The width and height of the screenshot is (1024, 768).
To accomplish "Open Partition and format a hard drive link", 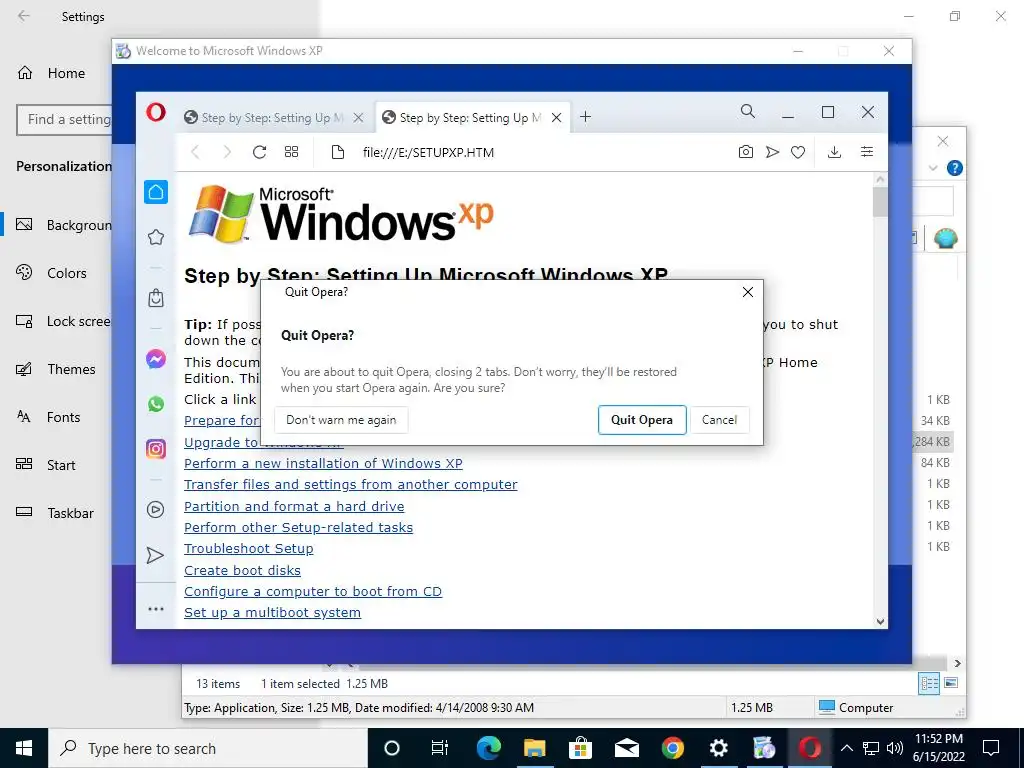I will click(294, 506).
